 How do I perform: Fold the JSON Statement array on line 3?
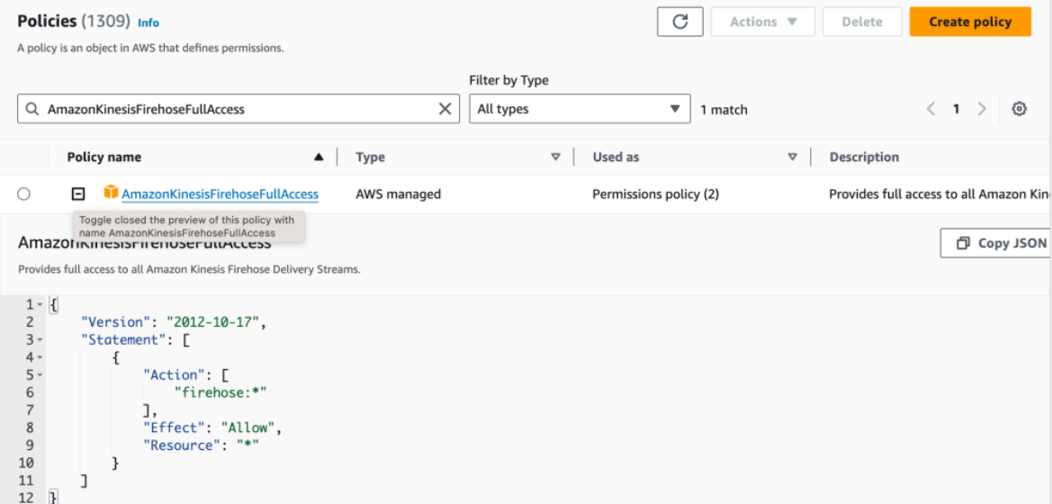(x=40, y=340)
